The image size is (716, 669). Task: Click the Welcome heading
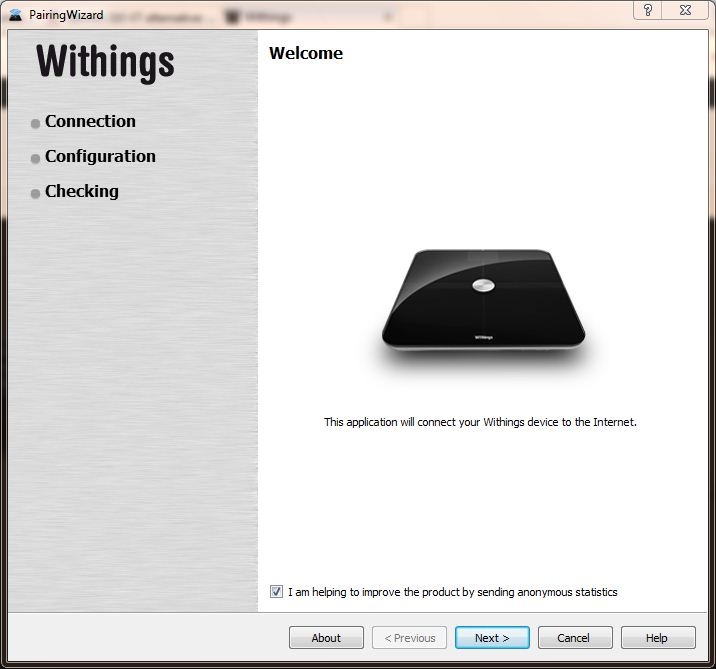[x=306, y=53]
